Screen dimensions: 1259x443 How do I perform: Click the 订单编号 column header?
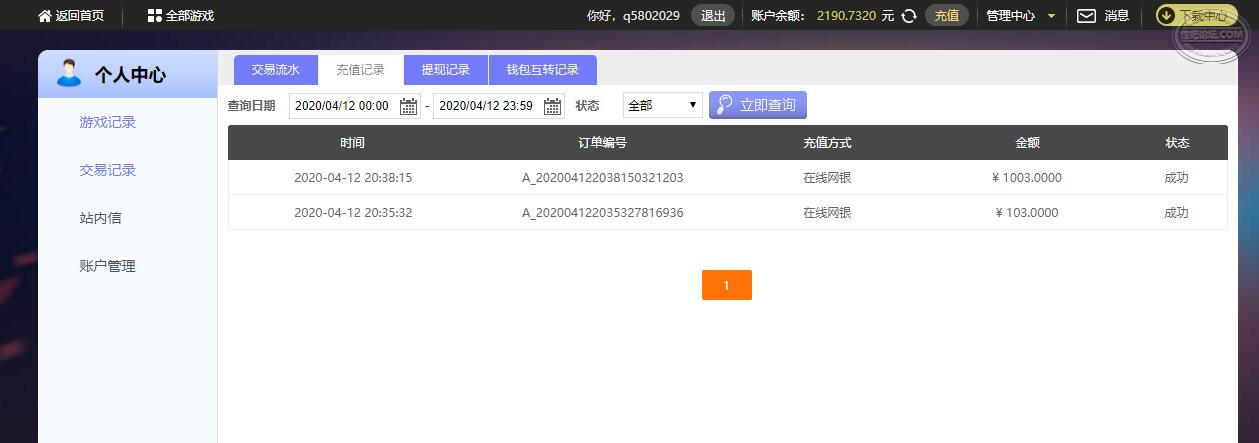(x=603, y=143)
